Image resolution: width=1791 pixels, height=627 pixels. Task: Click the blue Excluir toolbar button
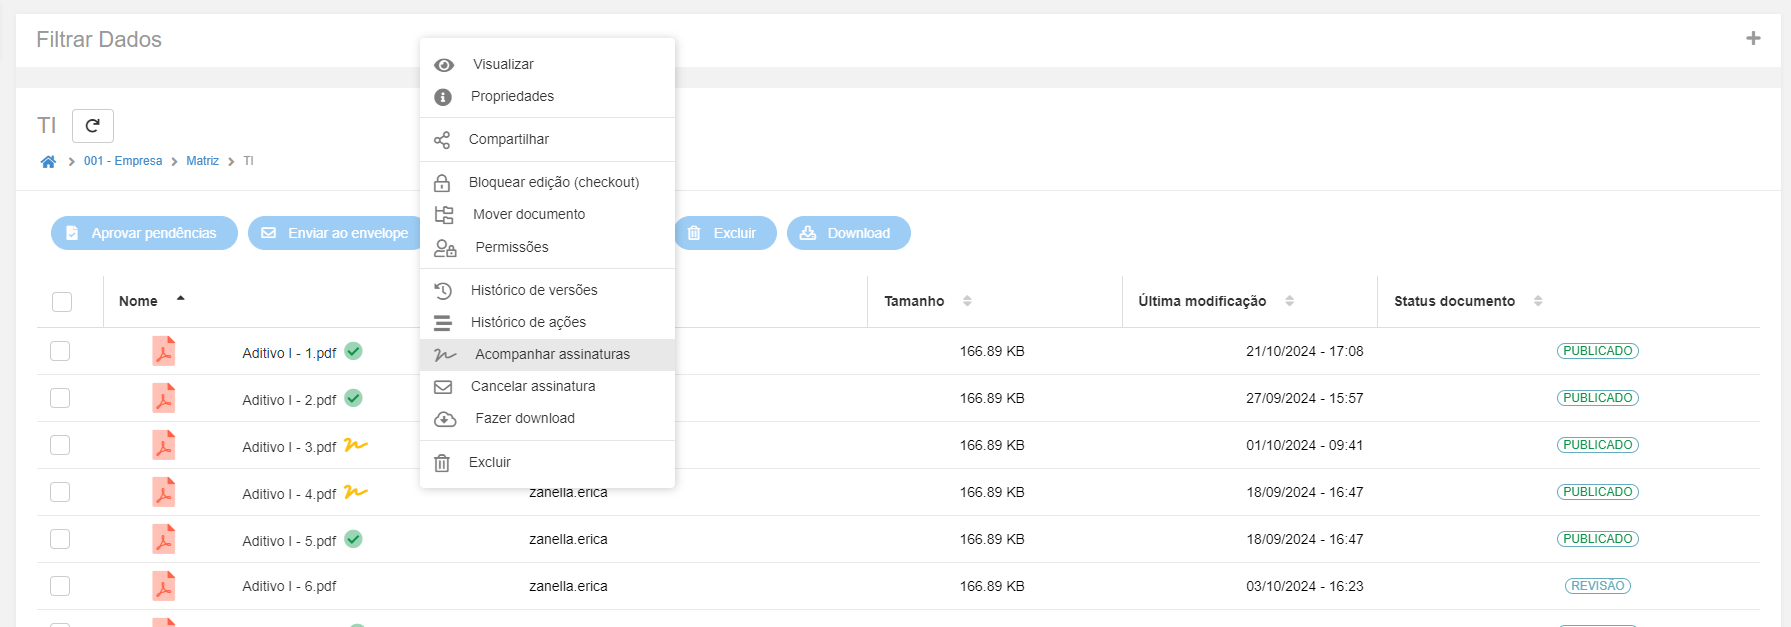(725, 233)
